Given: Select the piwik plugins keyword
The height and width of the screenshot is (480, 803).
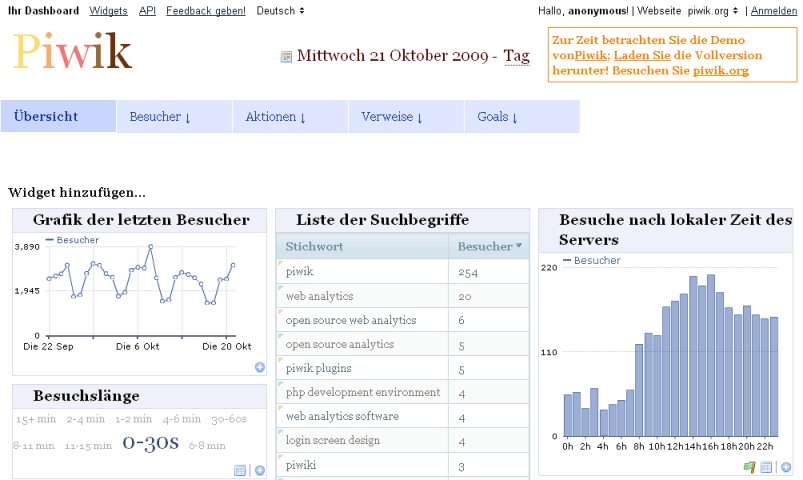Looking at the screenshot, I should pyautogui.click(x=319, y=368).
